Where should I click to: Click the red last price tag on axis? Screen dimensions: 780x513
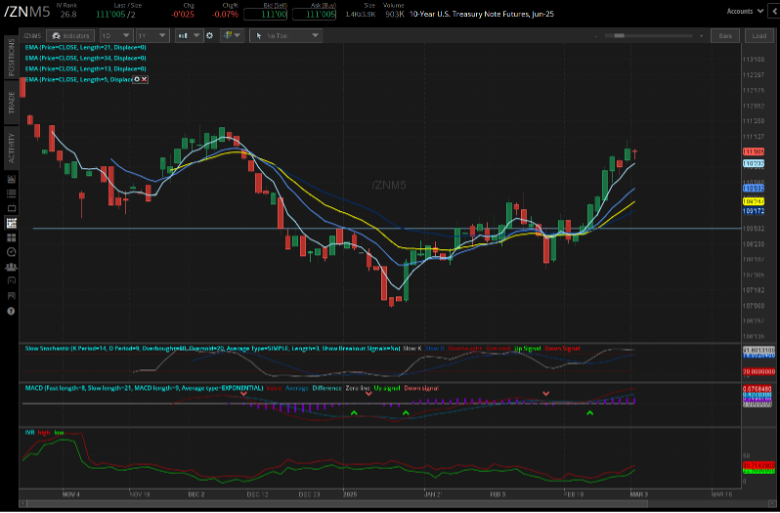click(x=754, y=152)
